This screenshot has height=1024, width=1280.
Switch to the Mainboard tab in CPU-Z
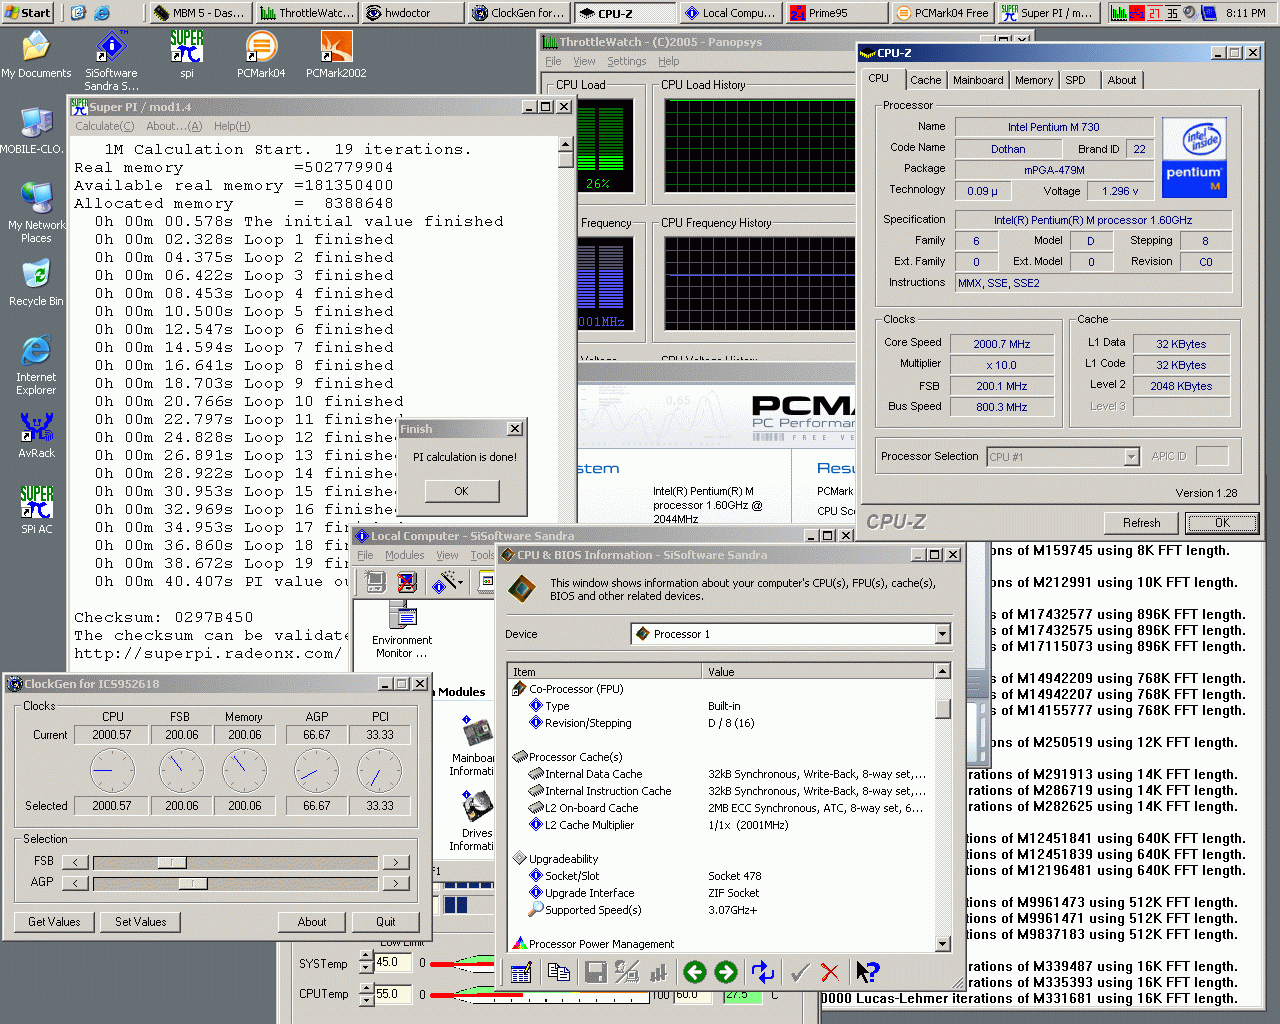point(978,80)
